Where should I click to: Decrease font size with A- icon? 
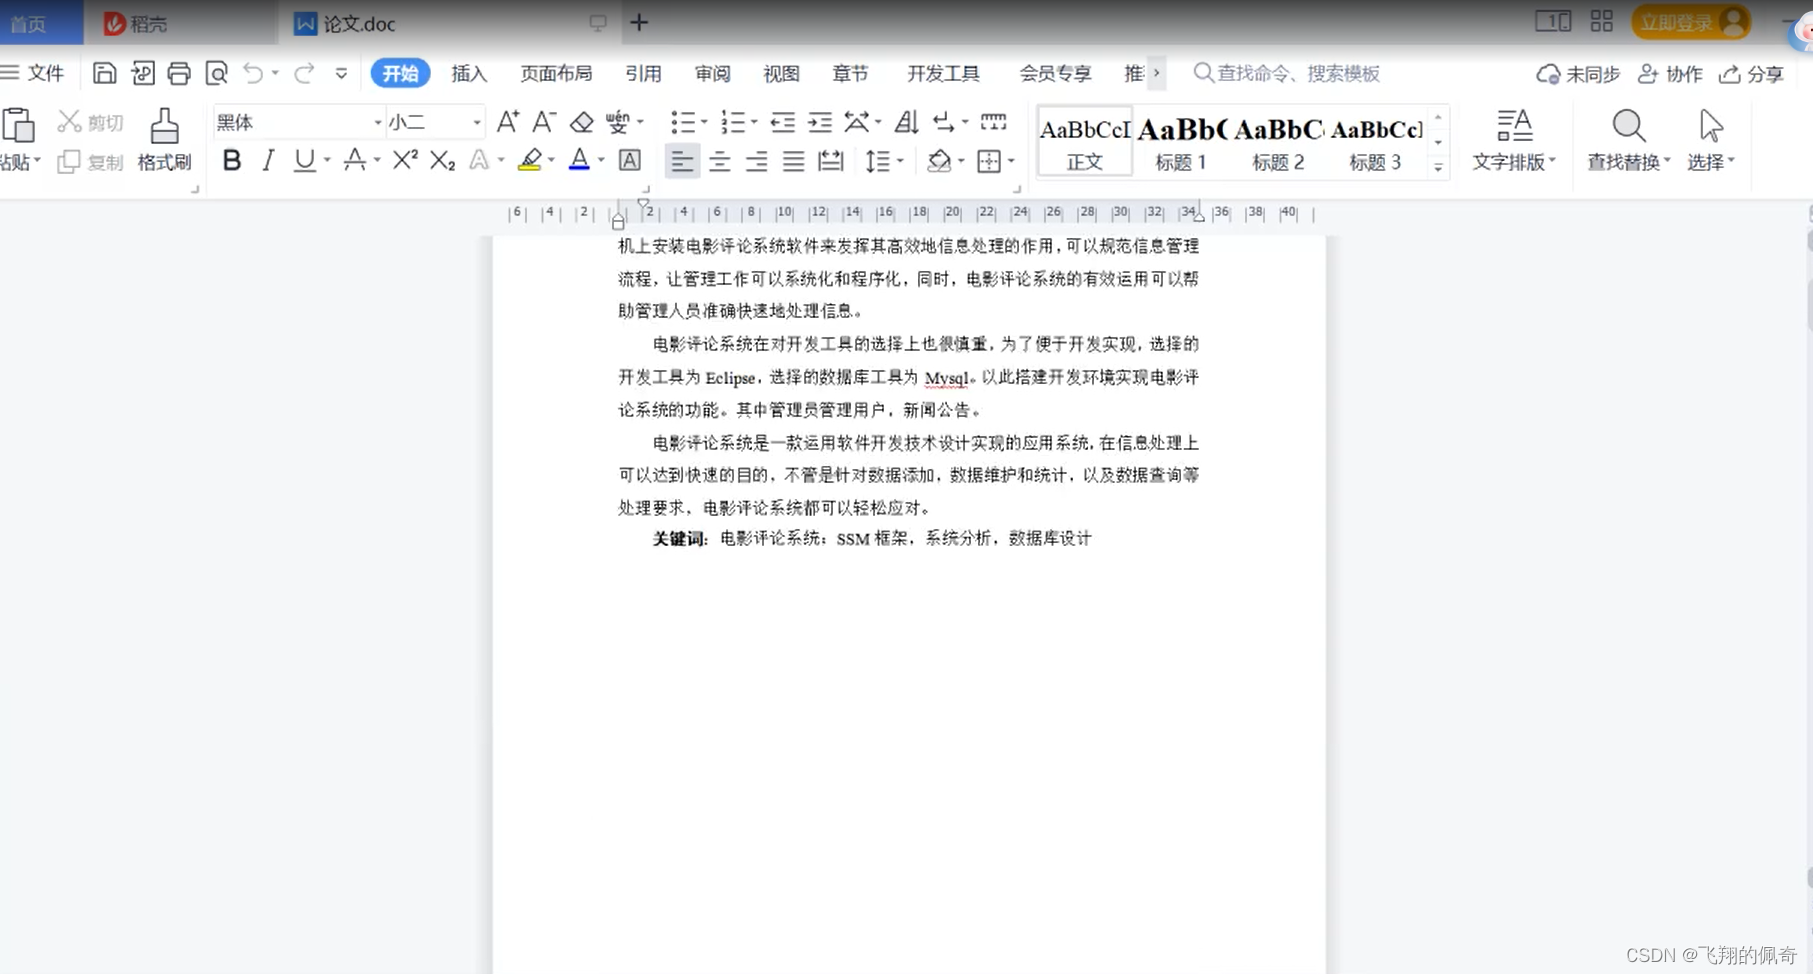[x=544, y=122]
